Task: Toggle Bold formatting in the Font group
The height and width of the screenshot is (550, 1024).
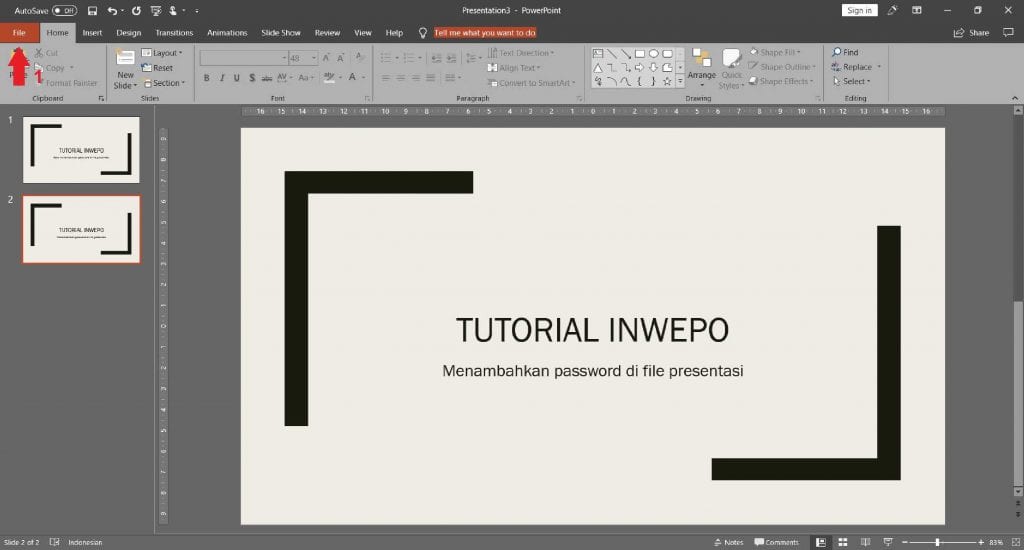Action: click(207, 78)
